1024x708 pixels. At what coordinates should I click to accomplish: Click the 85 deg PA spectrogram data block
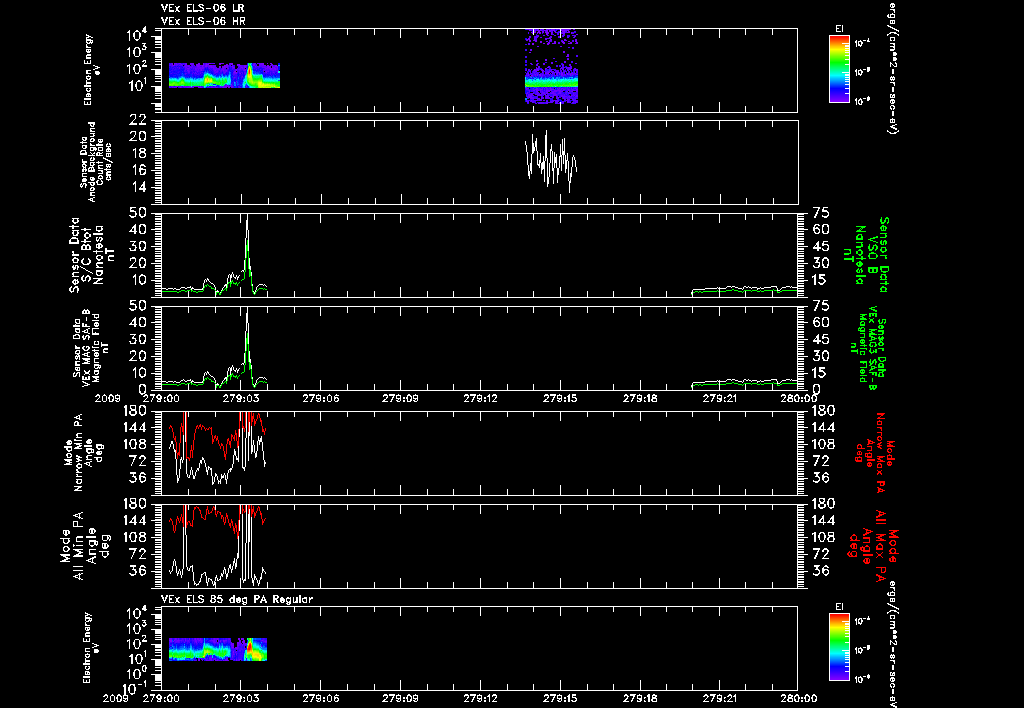pos(217,649)
